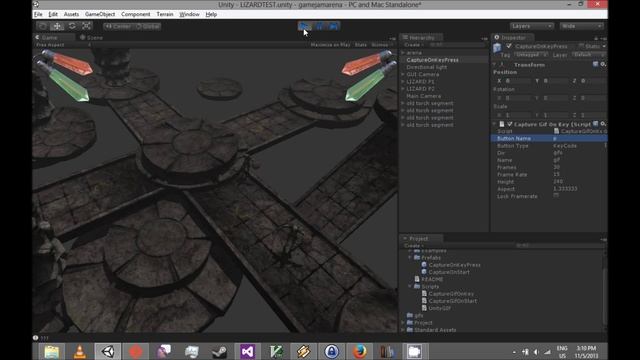The width and height of the screenshot is (640, 360).
Task: Open the File menu
Action: (38, 14)
